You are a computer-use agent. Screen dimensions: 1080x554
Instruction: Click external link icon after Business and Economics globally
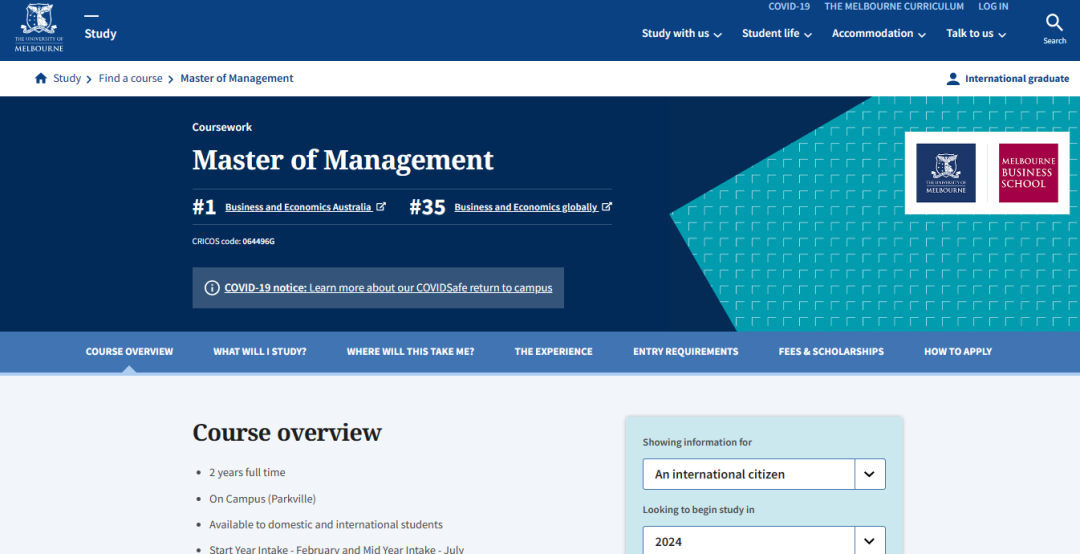point(607,207)
